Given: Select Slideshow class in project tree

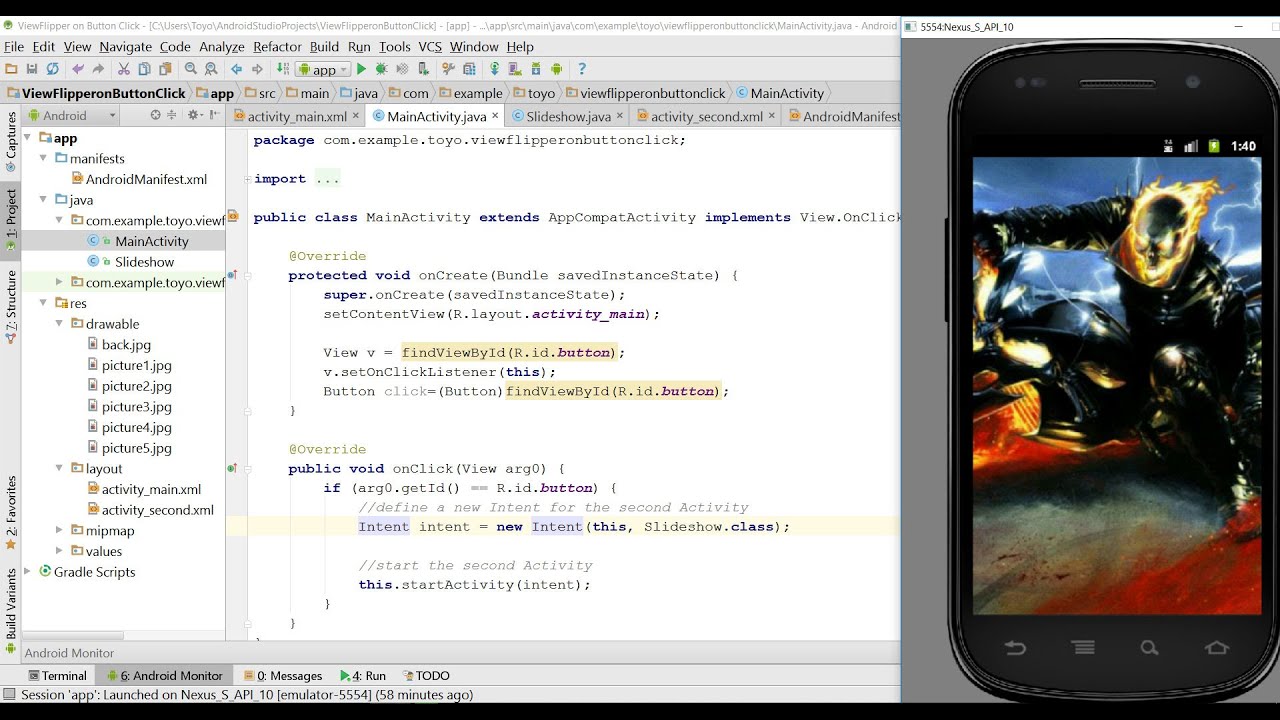Looking at the screenshot, I should [145, 262].
